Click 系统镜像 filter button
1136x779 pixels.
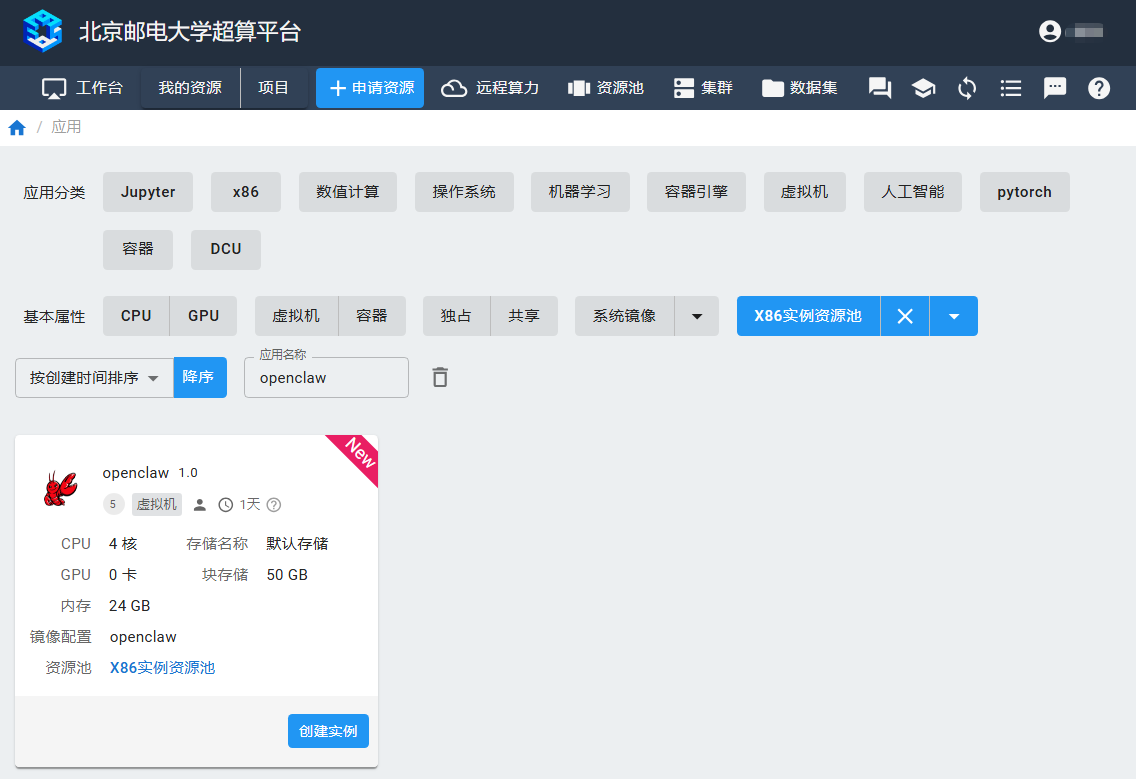(x=625, y=316)
